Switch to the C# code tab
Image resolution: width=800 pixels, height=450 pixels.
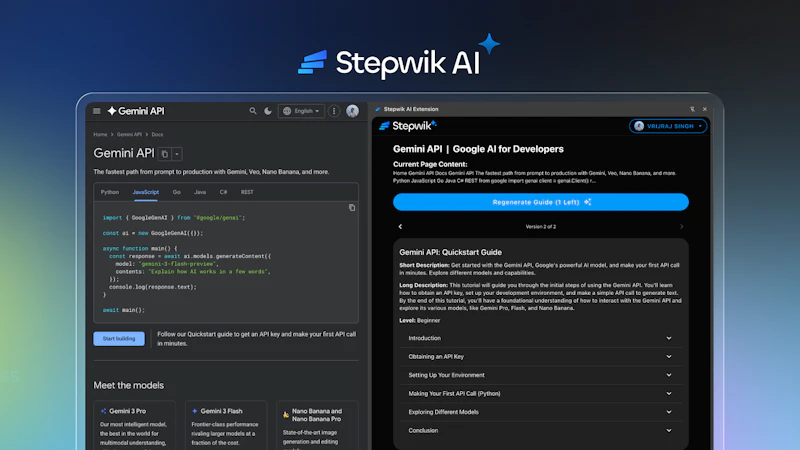click(x=223, y=192)
